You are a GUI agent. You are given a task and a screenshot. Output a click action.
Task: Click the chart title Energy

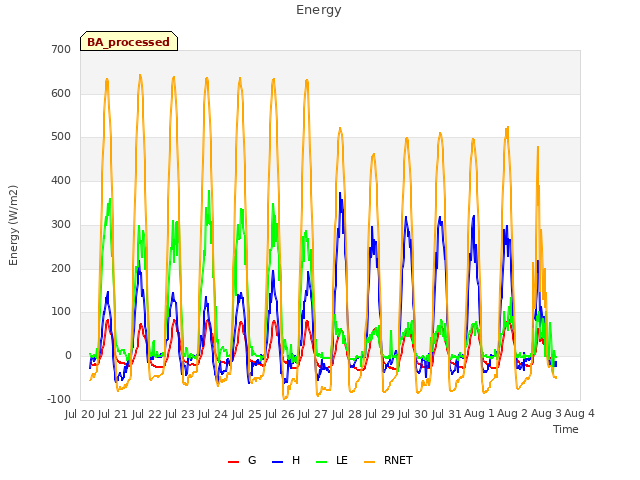point(319,10)
